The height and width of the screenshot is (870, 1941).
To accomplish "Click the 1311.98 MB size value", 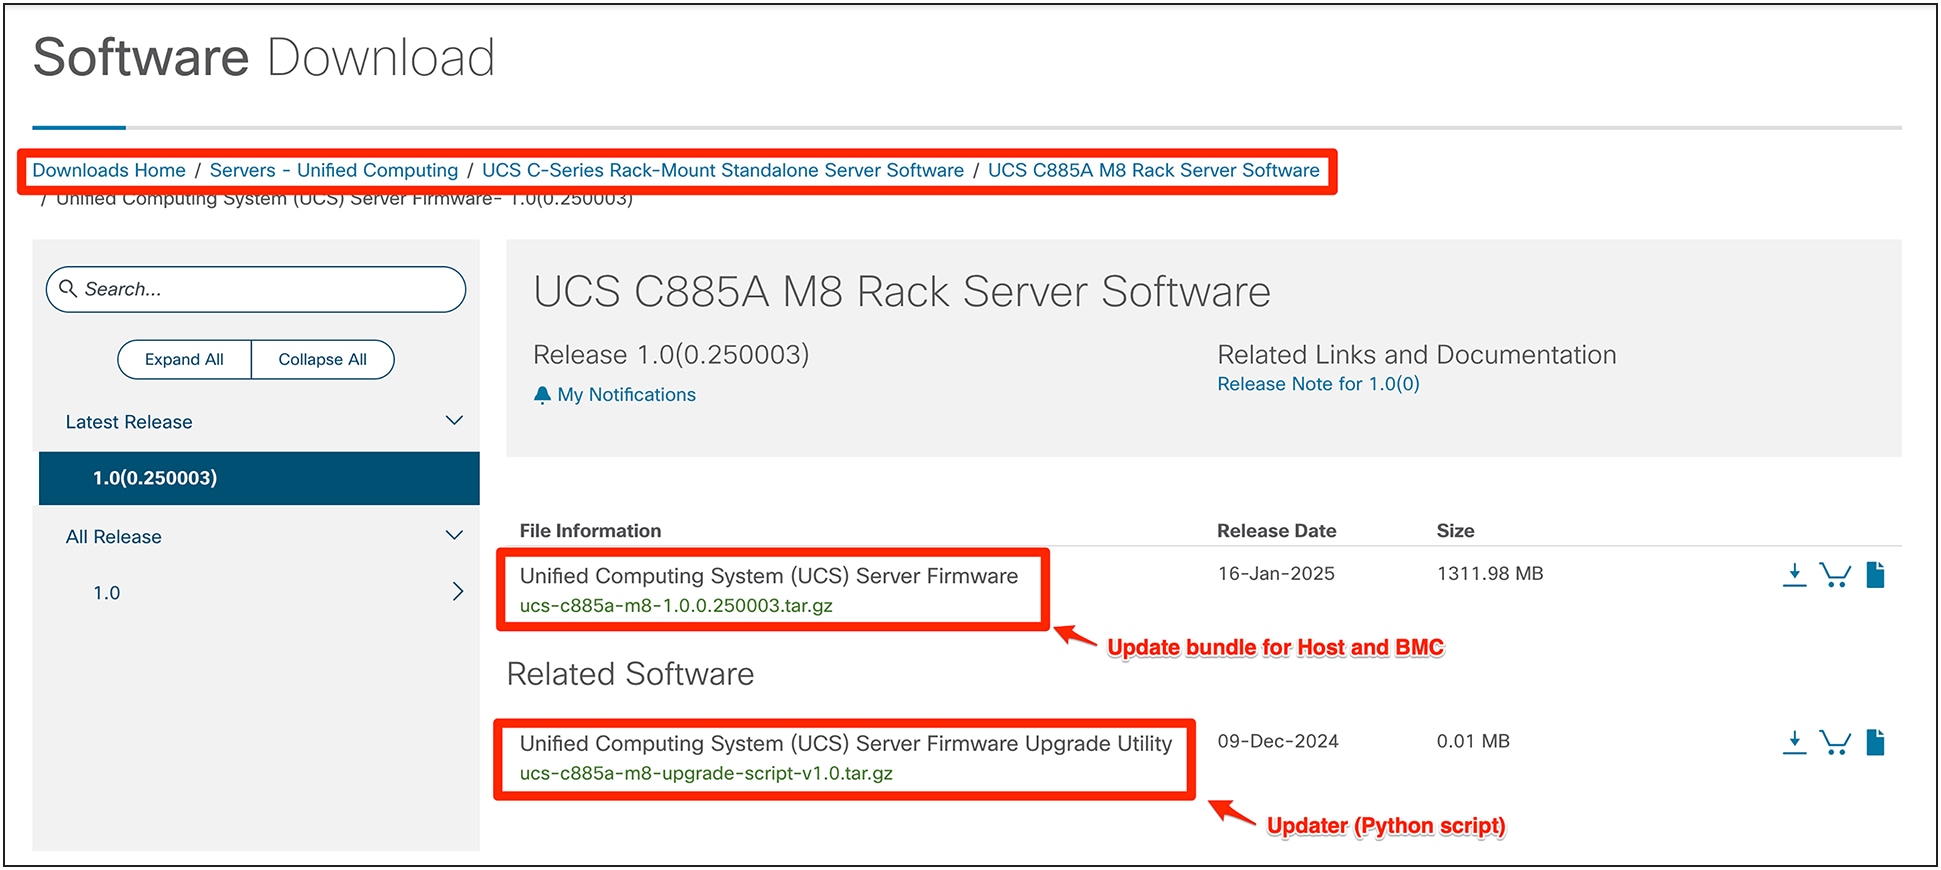I will click(x=1490, y=574).
